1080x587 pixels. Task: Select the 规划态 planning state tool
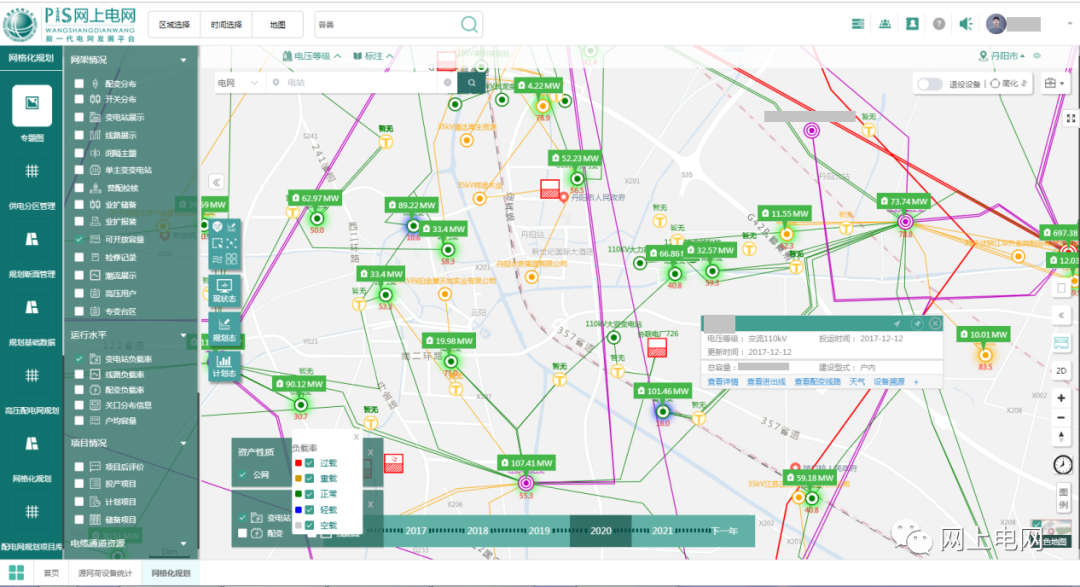[x=225, y=329]
